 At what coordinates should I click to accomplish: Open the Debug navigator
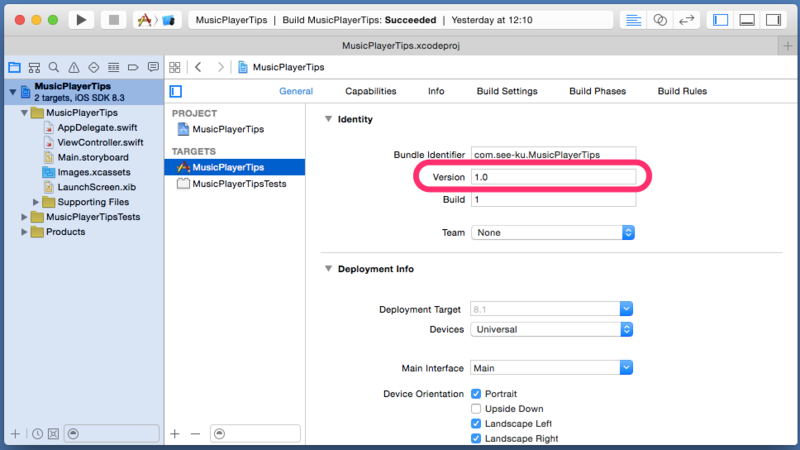pos(113,67)
